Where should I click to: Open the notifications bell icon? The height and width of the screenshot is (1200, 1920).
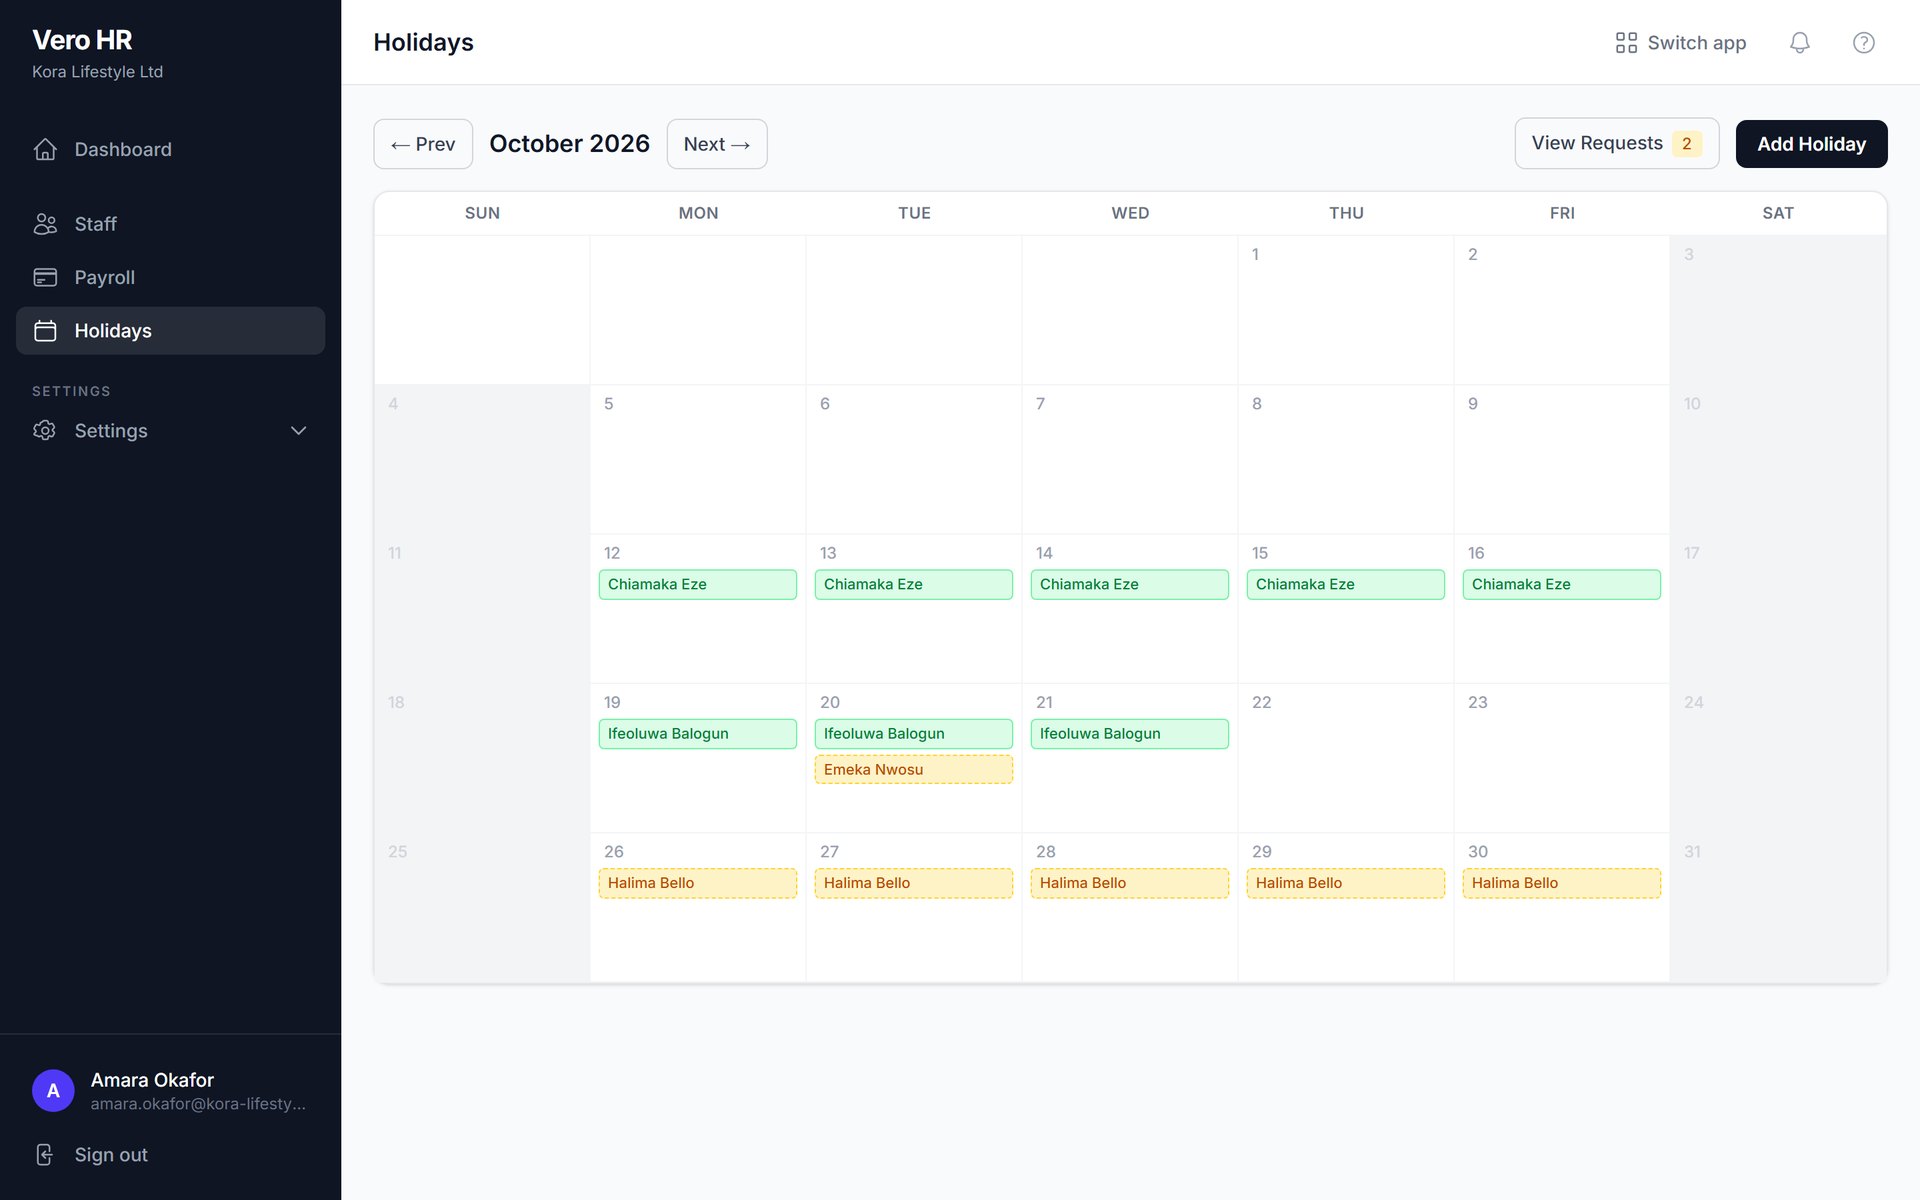pos(1799,43)
